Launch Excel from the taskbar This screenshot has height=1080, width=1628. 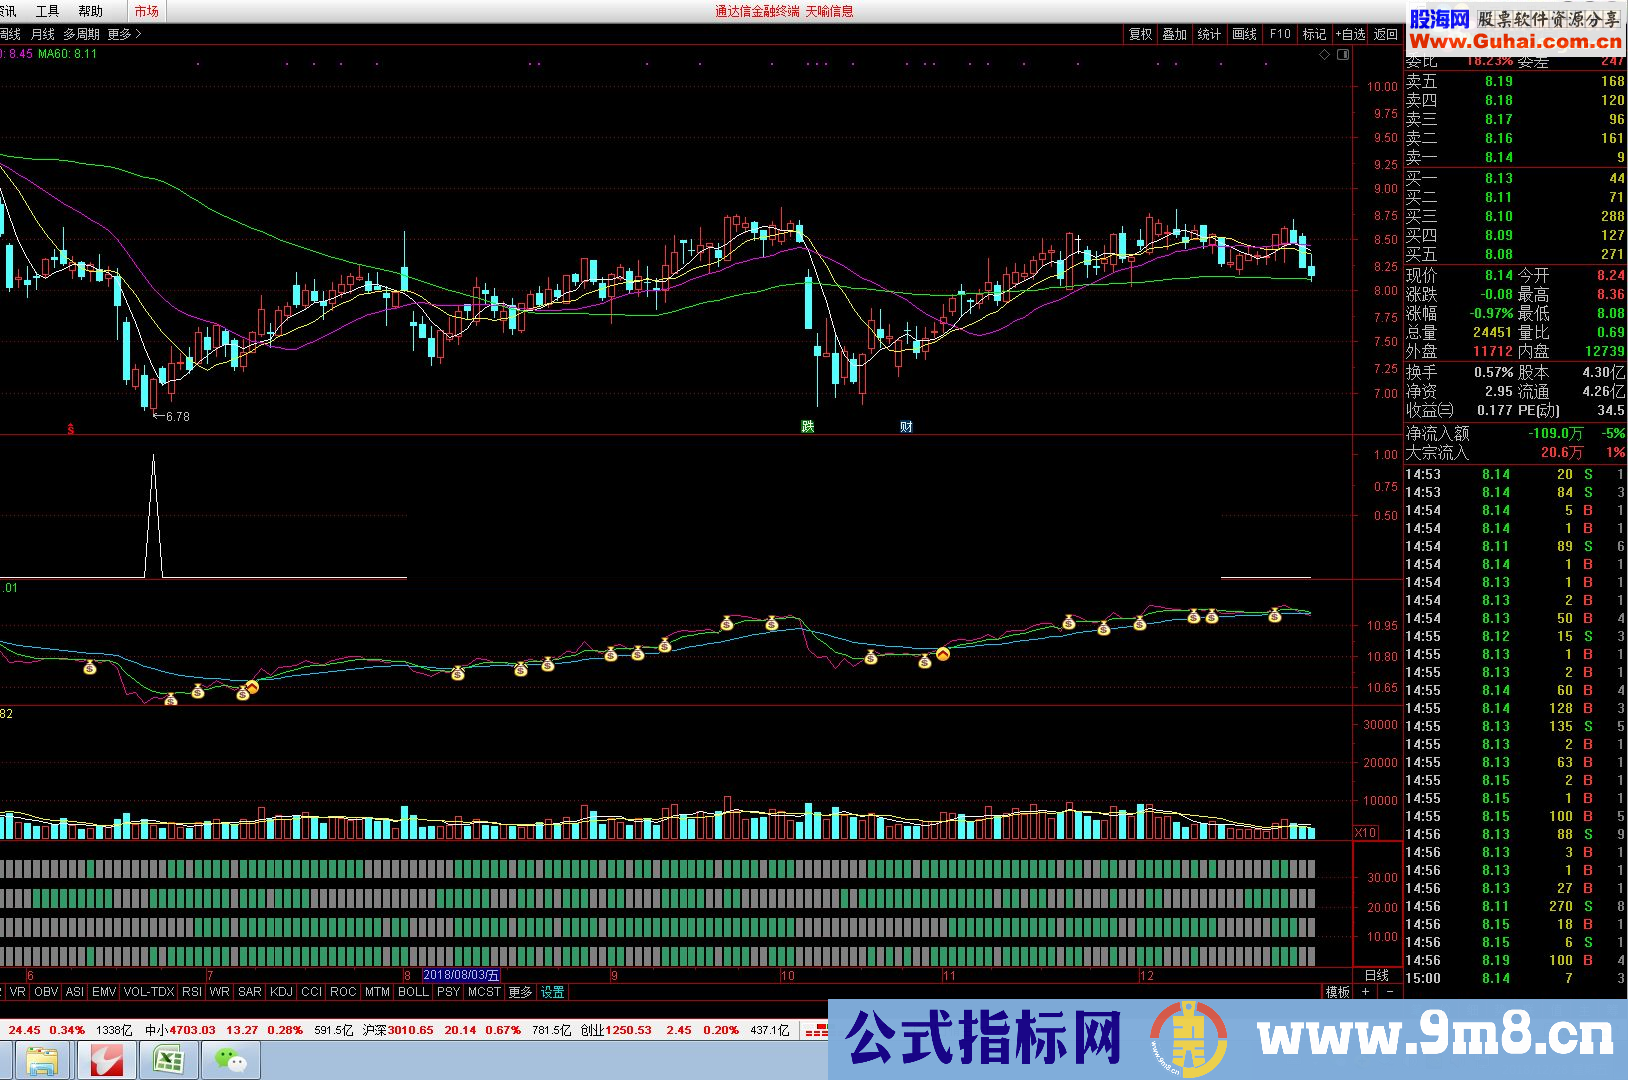[x=168, y=1058]
